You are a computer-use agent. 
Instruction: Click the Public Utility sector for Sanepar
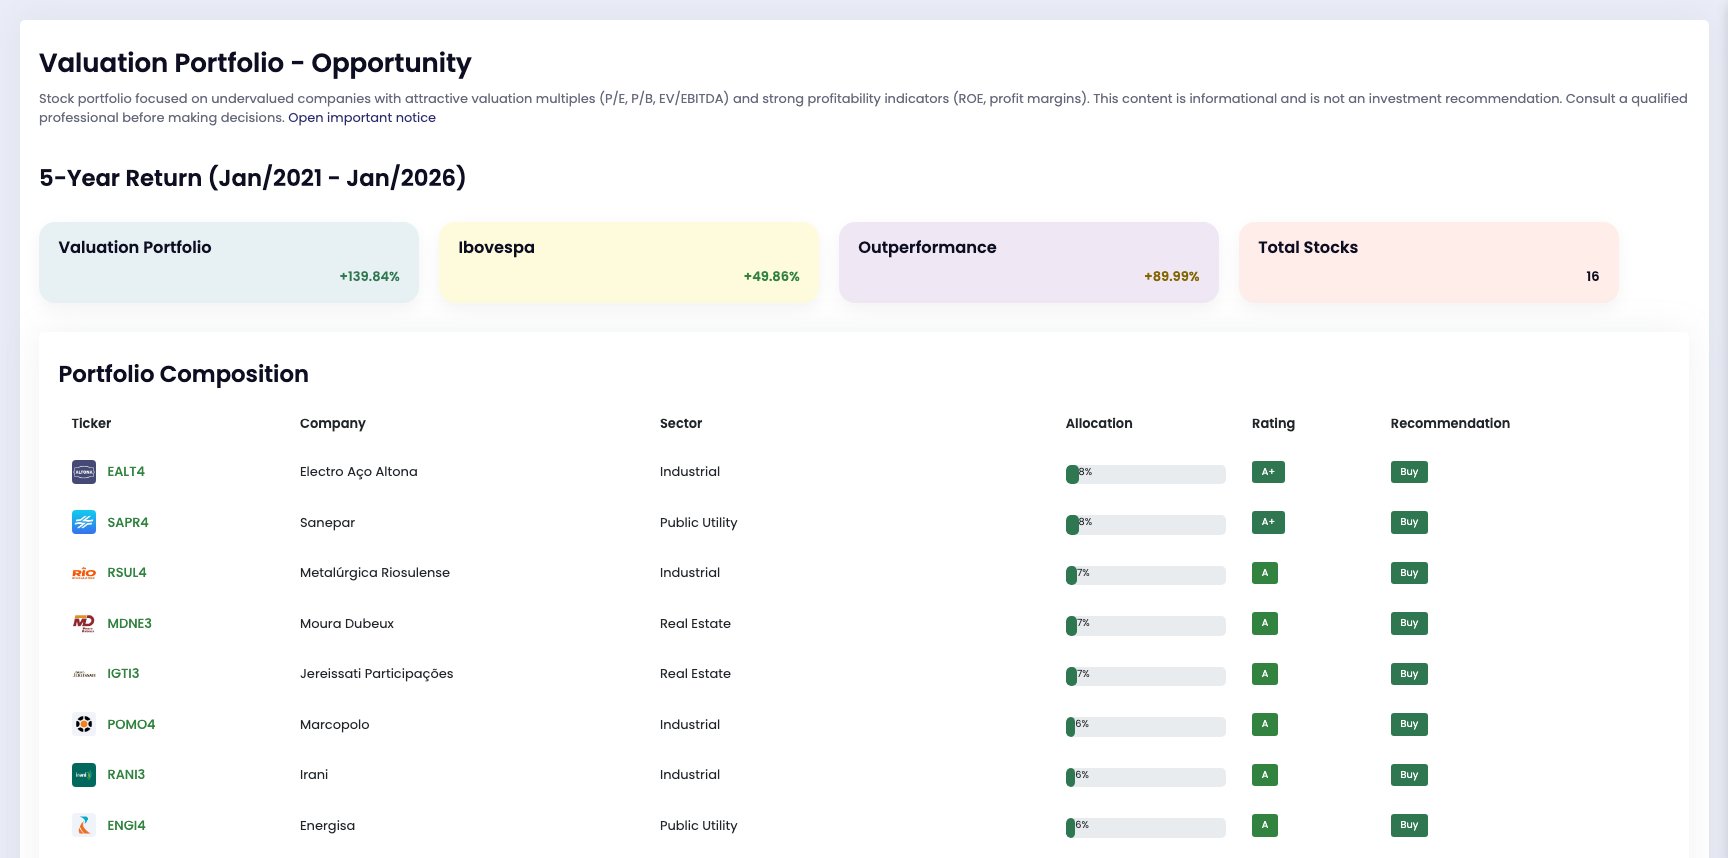tap(699, 522)
